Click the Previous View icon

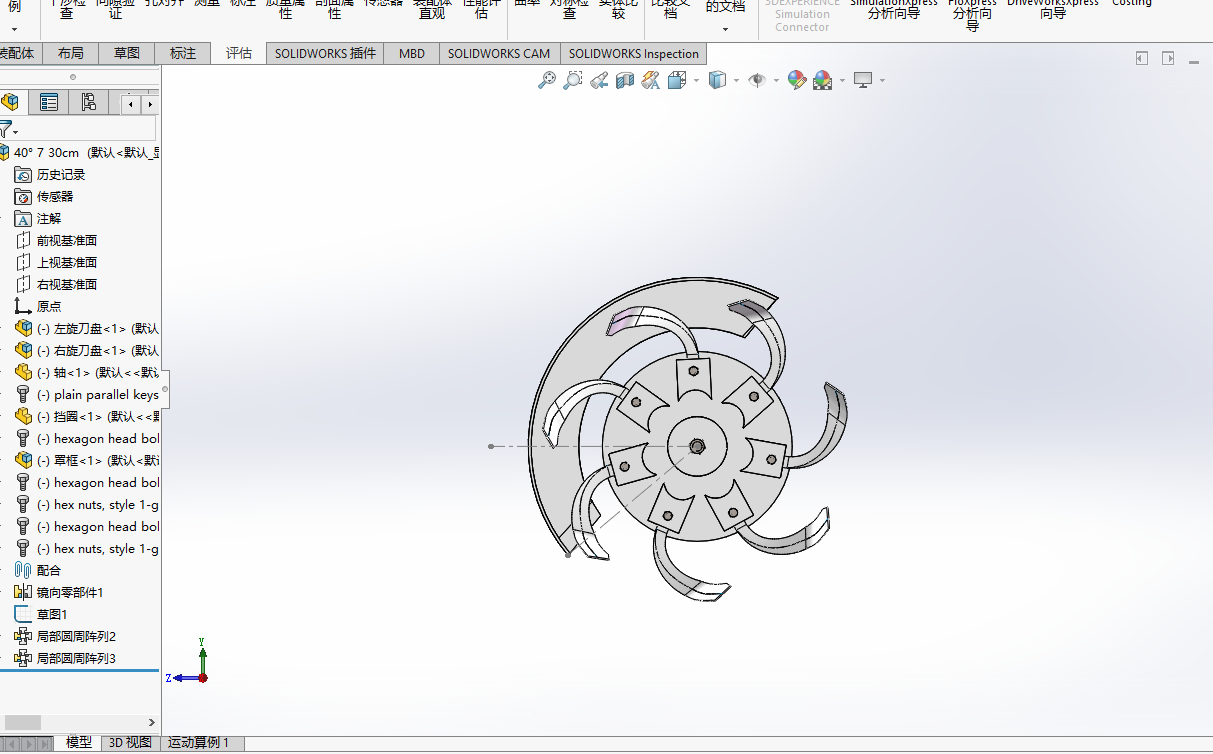(x=599, y=80)
